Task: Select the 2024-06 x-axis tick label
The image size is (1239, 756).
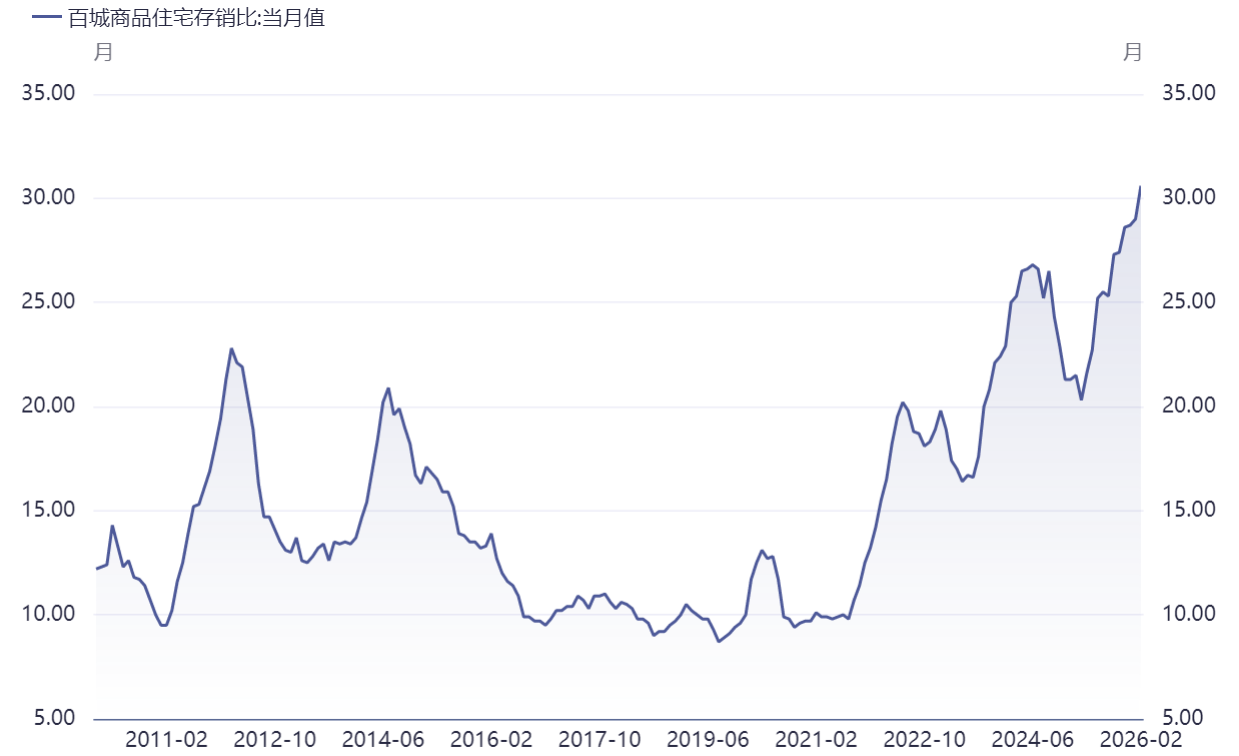Action: pos(1032,739)
